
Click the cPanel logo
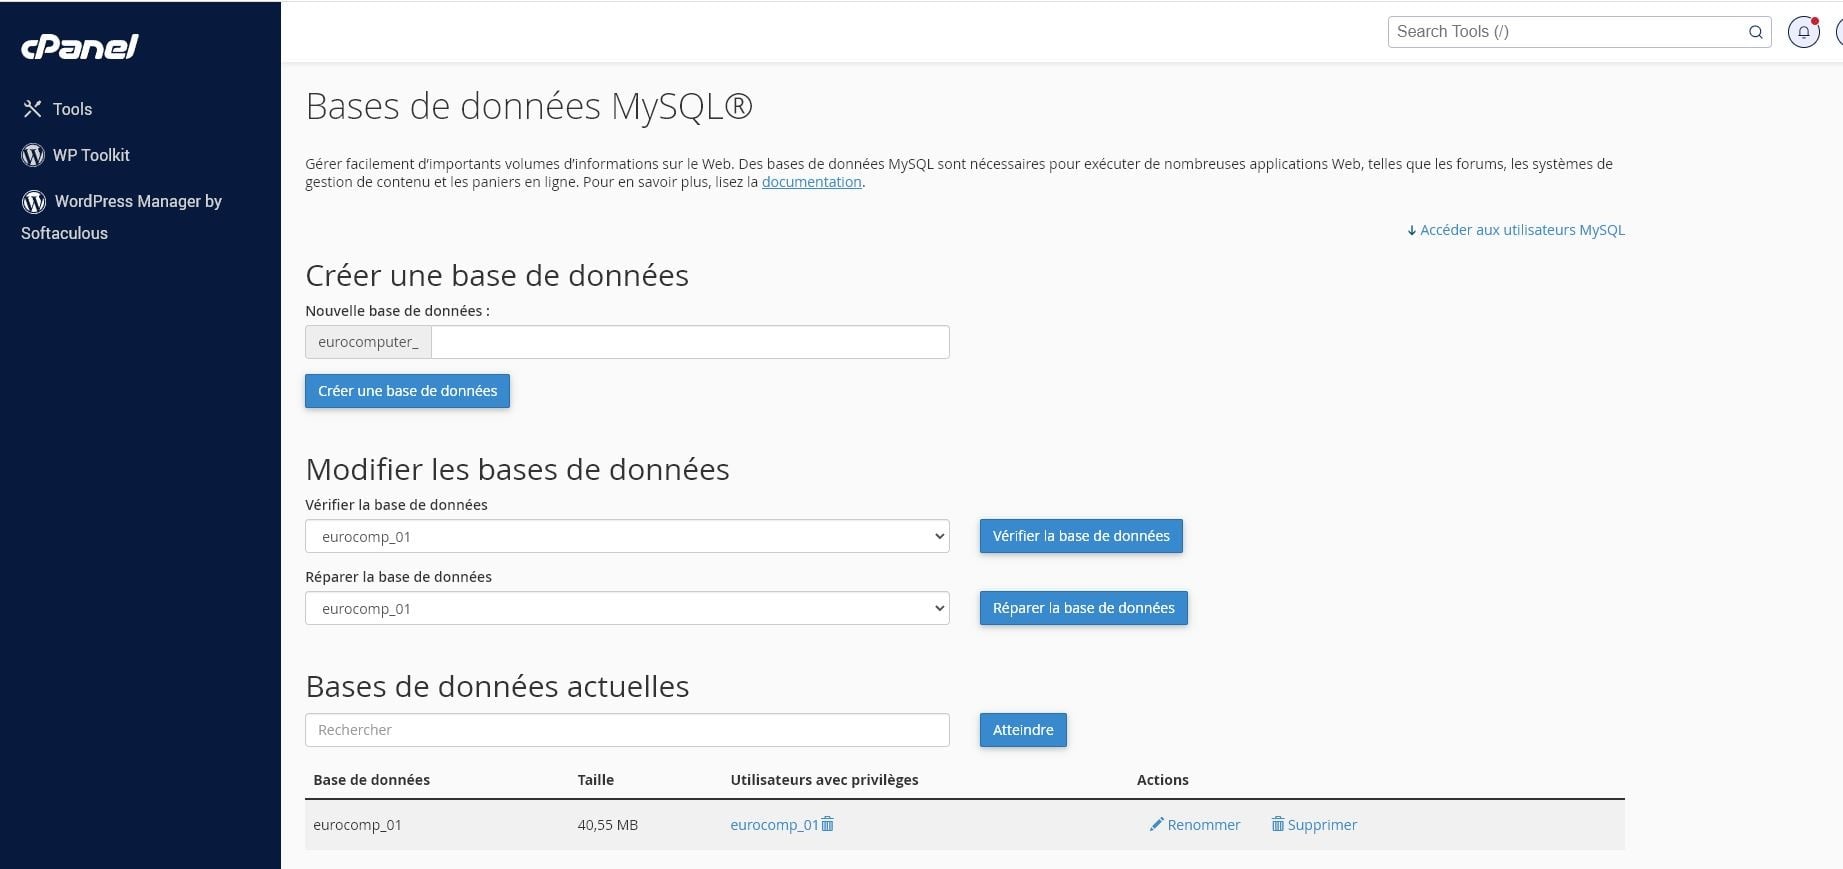click(80, 47)
